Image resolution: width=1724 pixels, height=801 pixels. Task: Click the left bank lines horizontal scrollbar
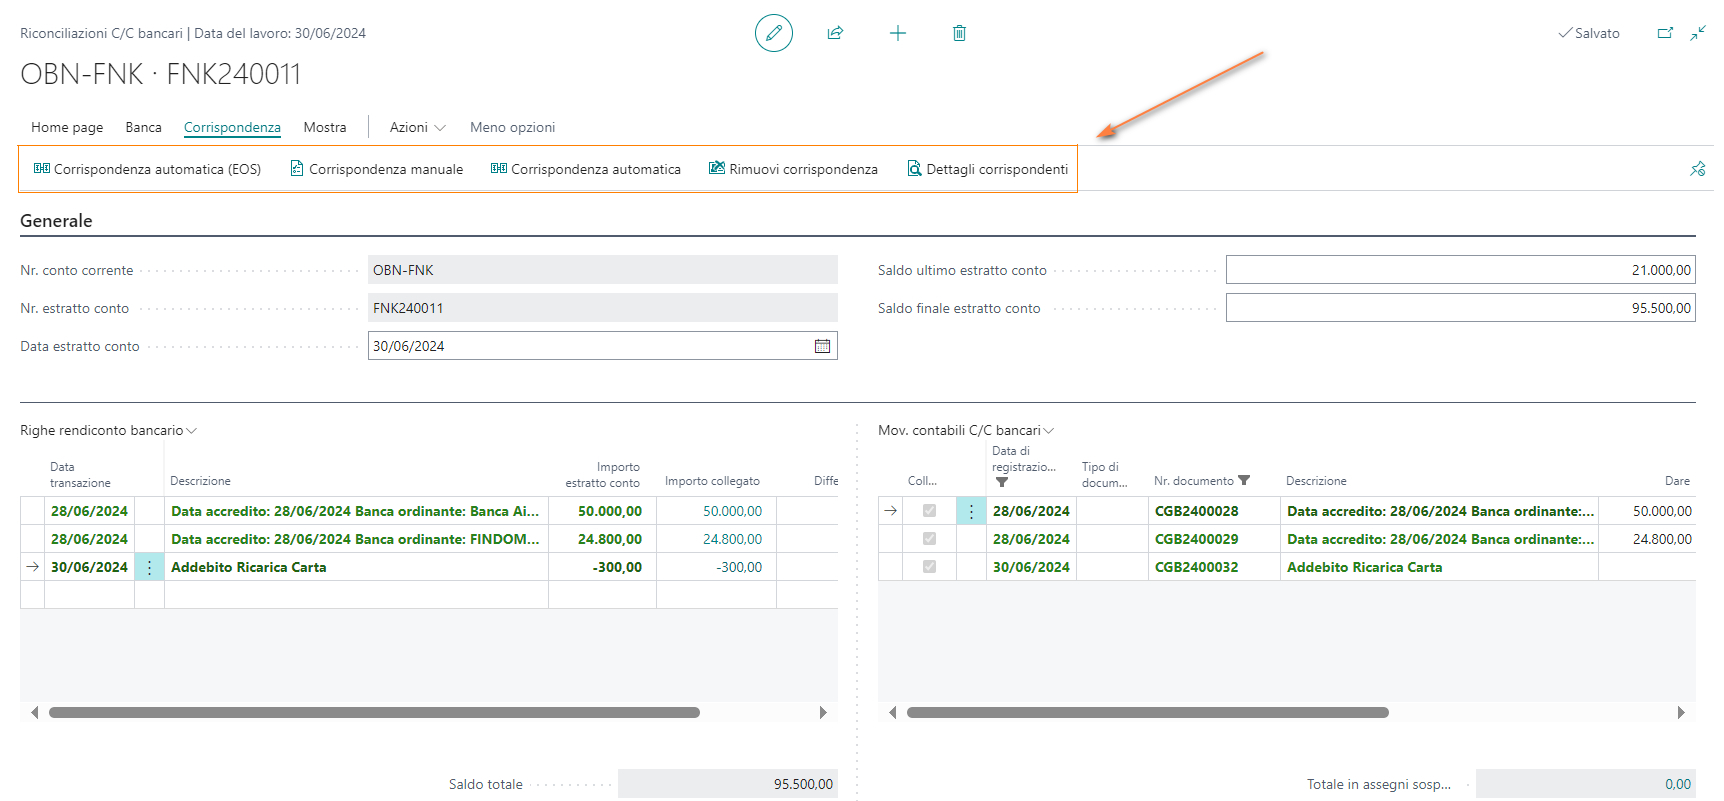[374, 713]
